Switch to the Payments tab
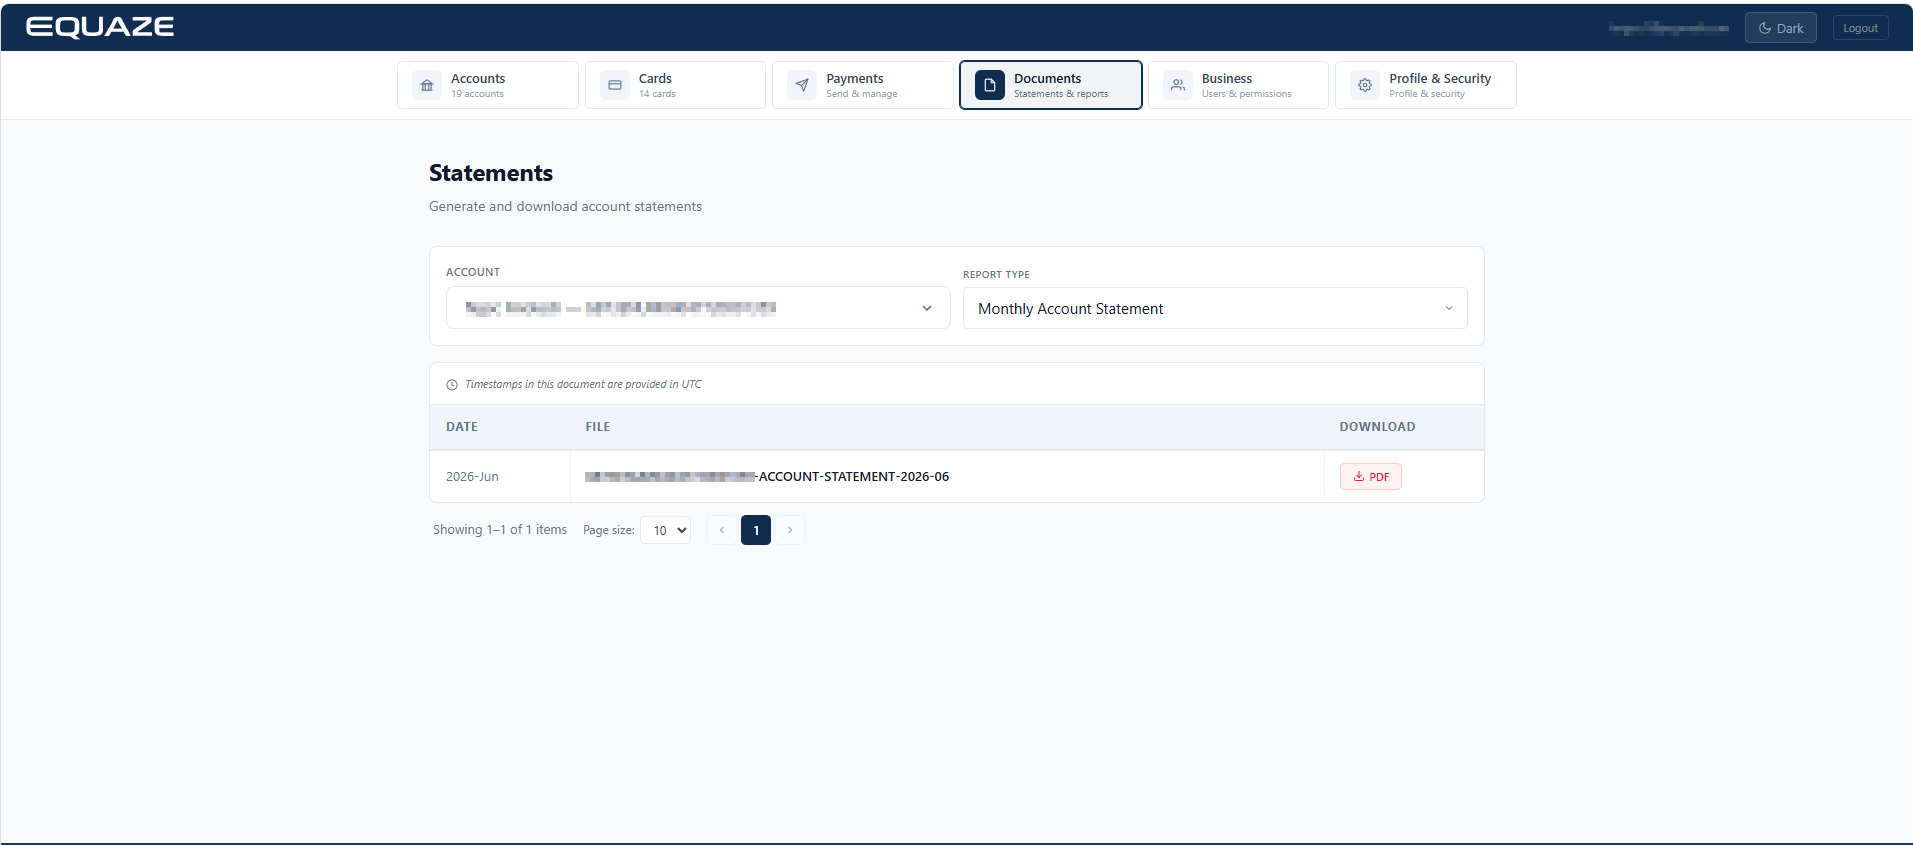Viewport: 1913px width, 845px height. (x=863, y=85)
